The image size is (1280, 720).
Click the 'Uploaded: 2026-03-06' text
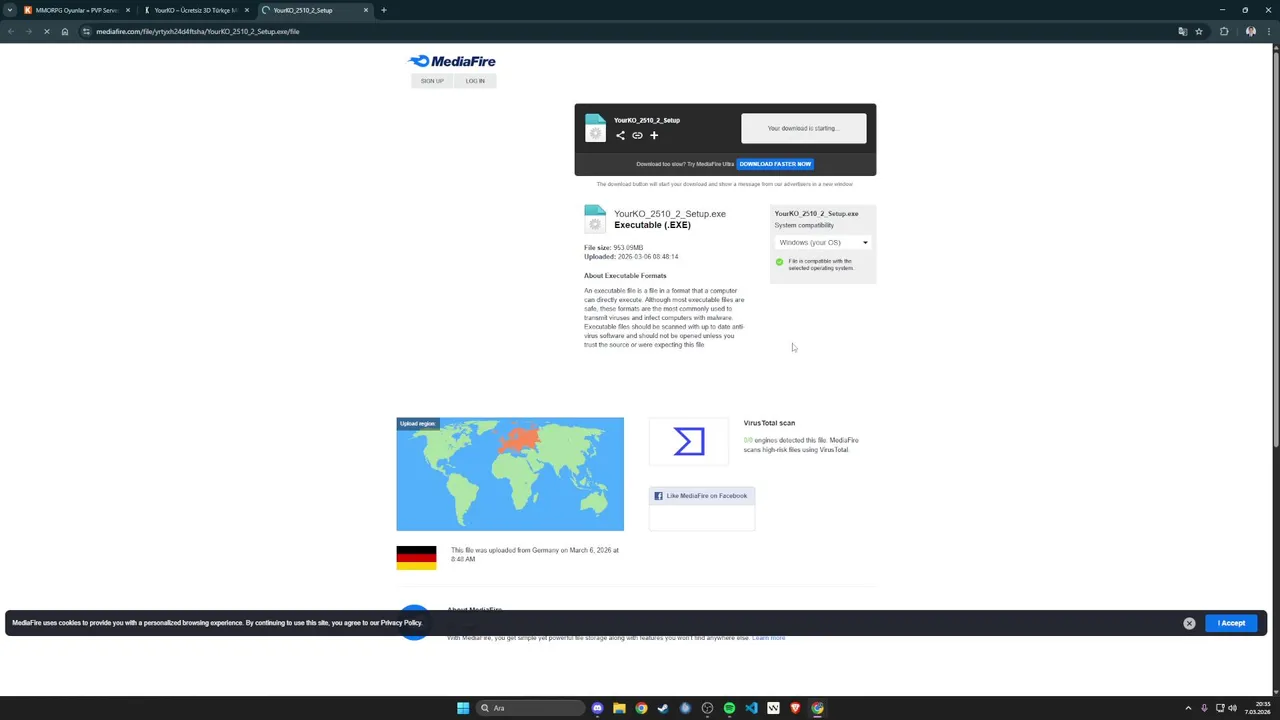click(x=631, y=257)
